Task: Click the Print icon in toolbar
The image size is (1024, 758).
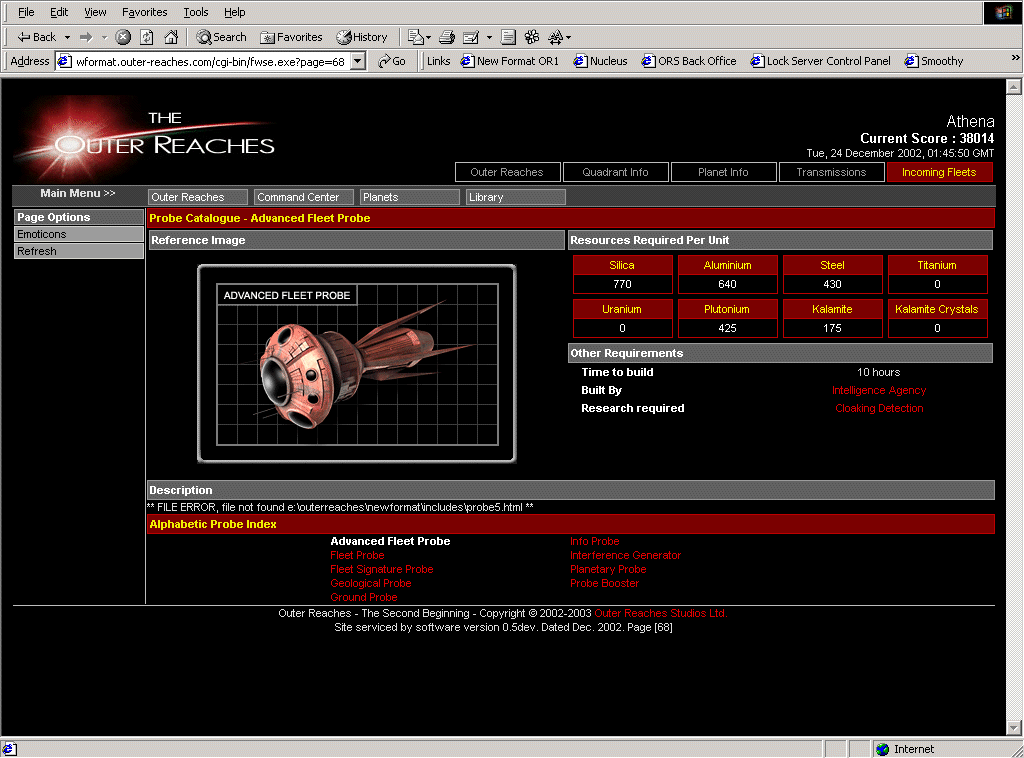Action: (x=447, y=37)
